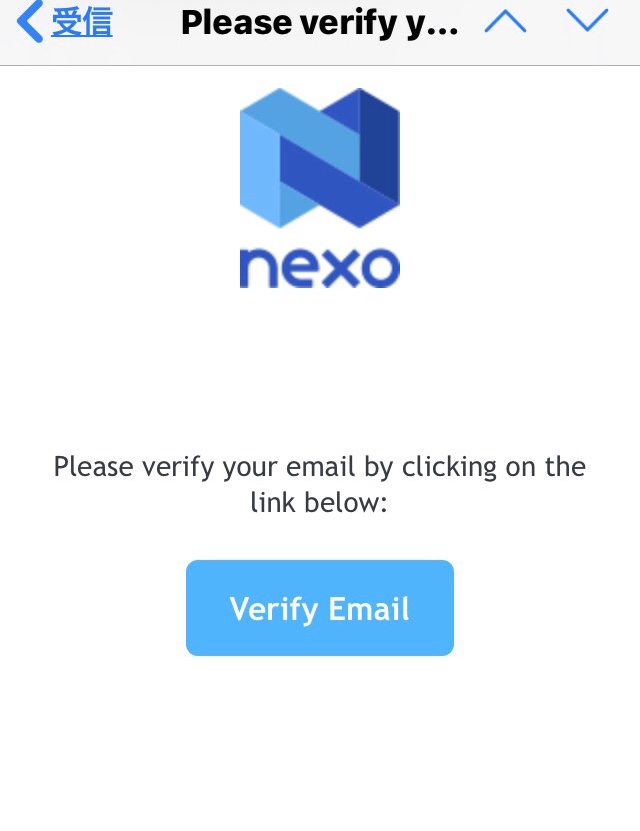640x831 pixels.
Task: Tap the light blue side of the Nexo logo
Action: click(259, 170)
